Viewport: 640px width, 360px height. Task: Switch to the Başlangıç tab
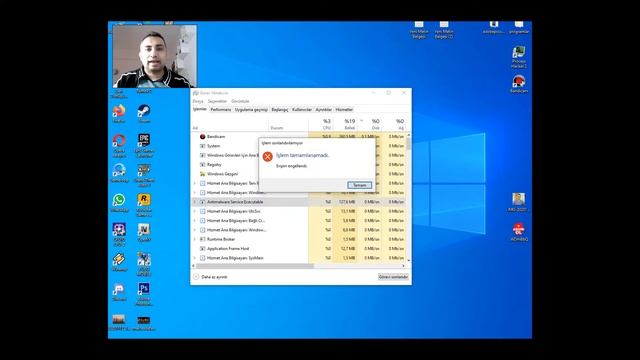[x=280, y=110]
